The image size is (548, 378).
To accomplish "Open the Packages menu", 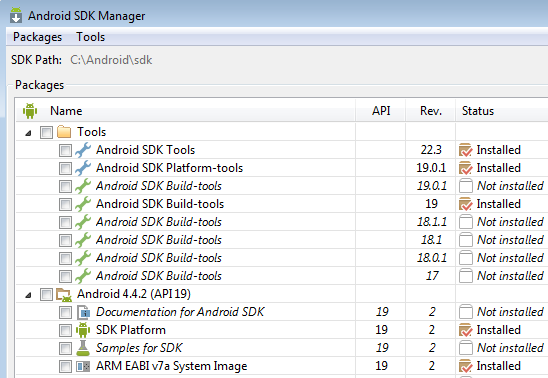I will tap(37, 37).
